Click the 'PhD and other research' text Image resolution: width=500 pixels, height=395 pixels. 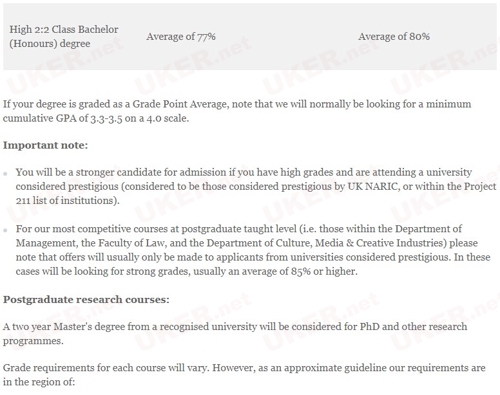(413, 327)
